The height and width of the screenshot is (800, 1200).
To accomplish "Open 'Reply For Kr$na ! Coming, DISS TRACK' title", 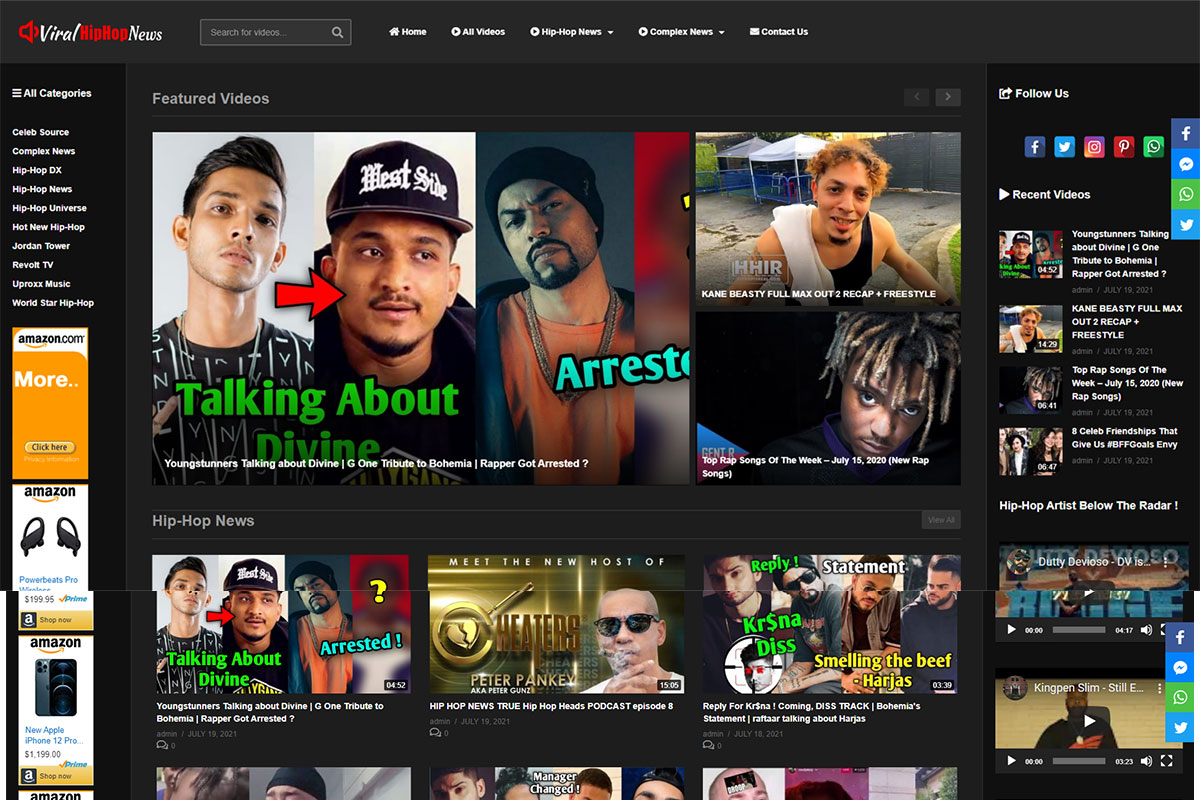I will (812, 712).
